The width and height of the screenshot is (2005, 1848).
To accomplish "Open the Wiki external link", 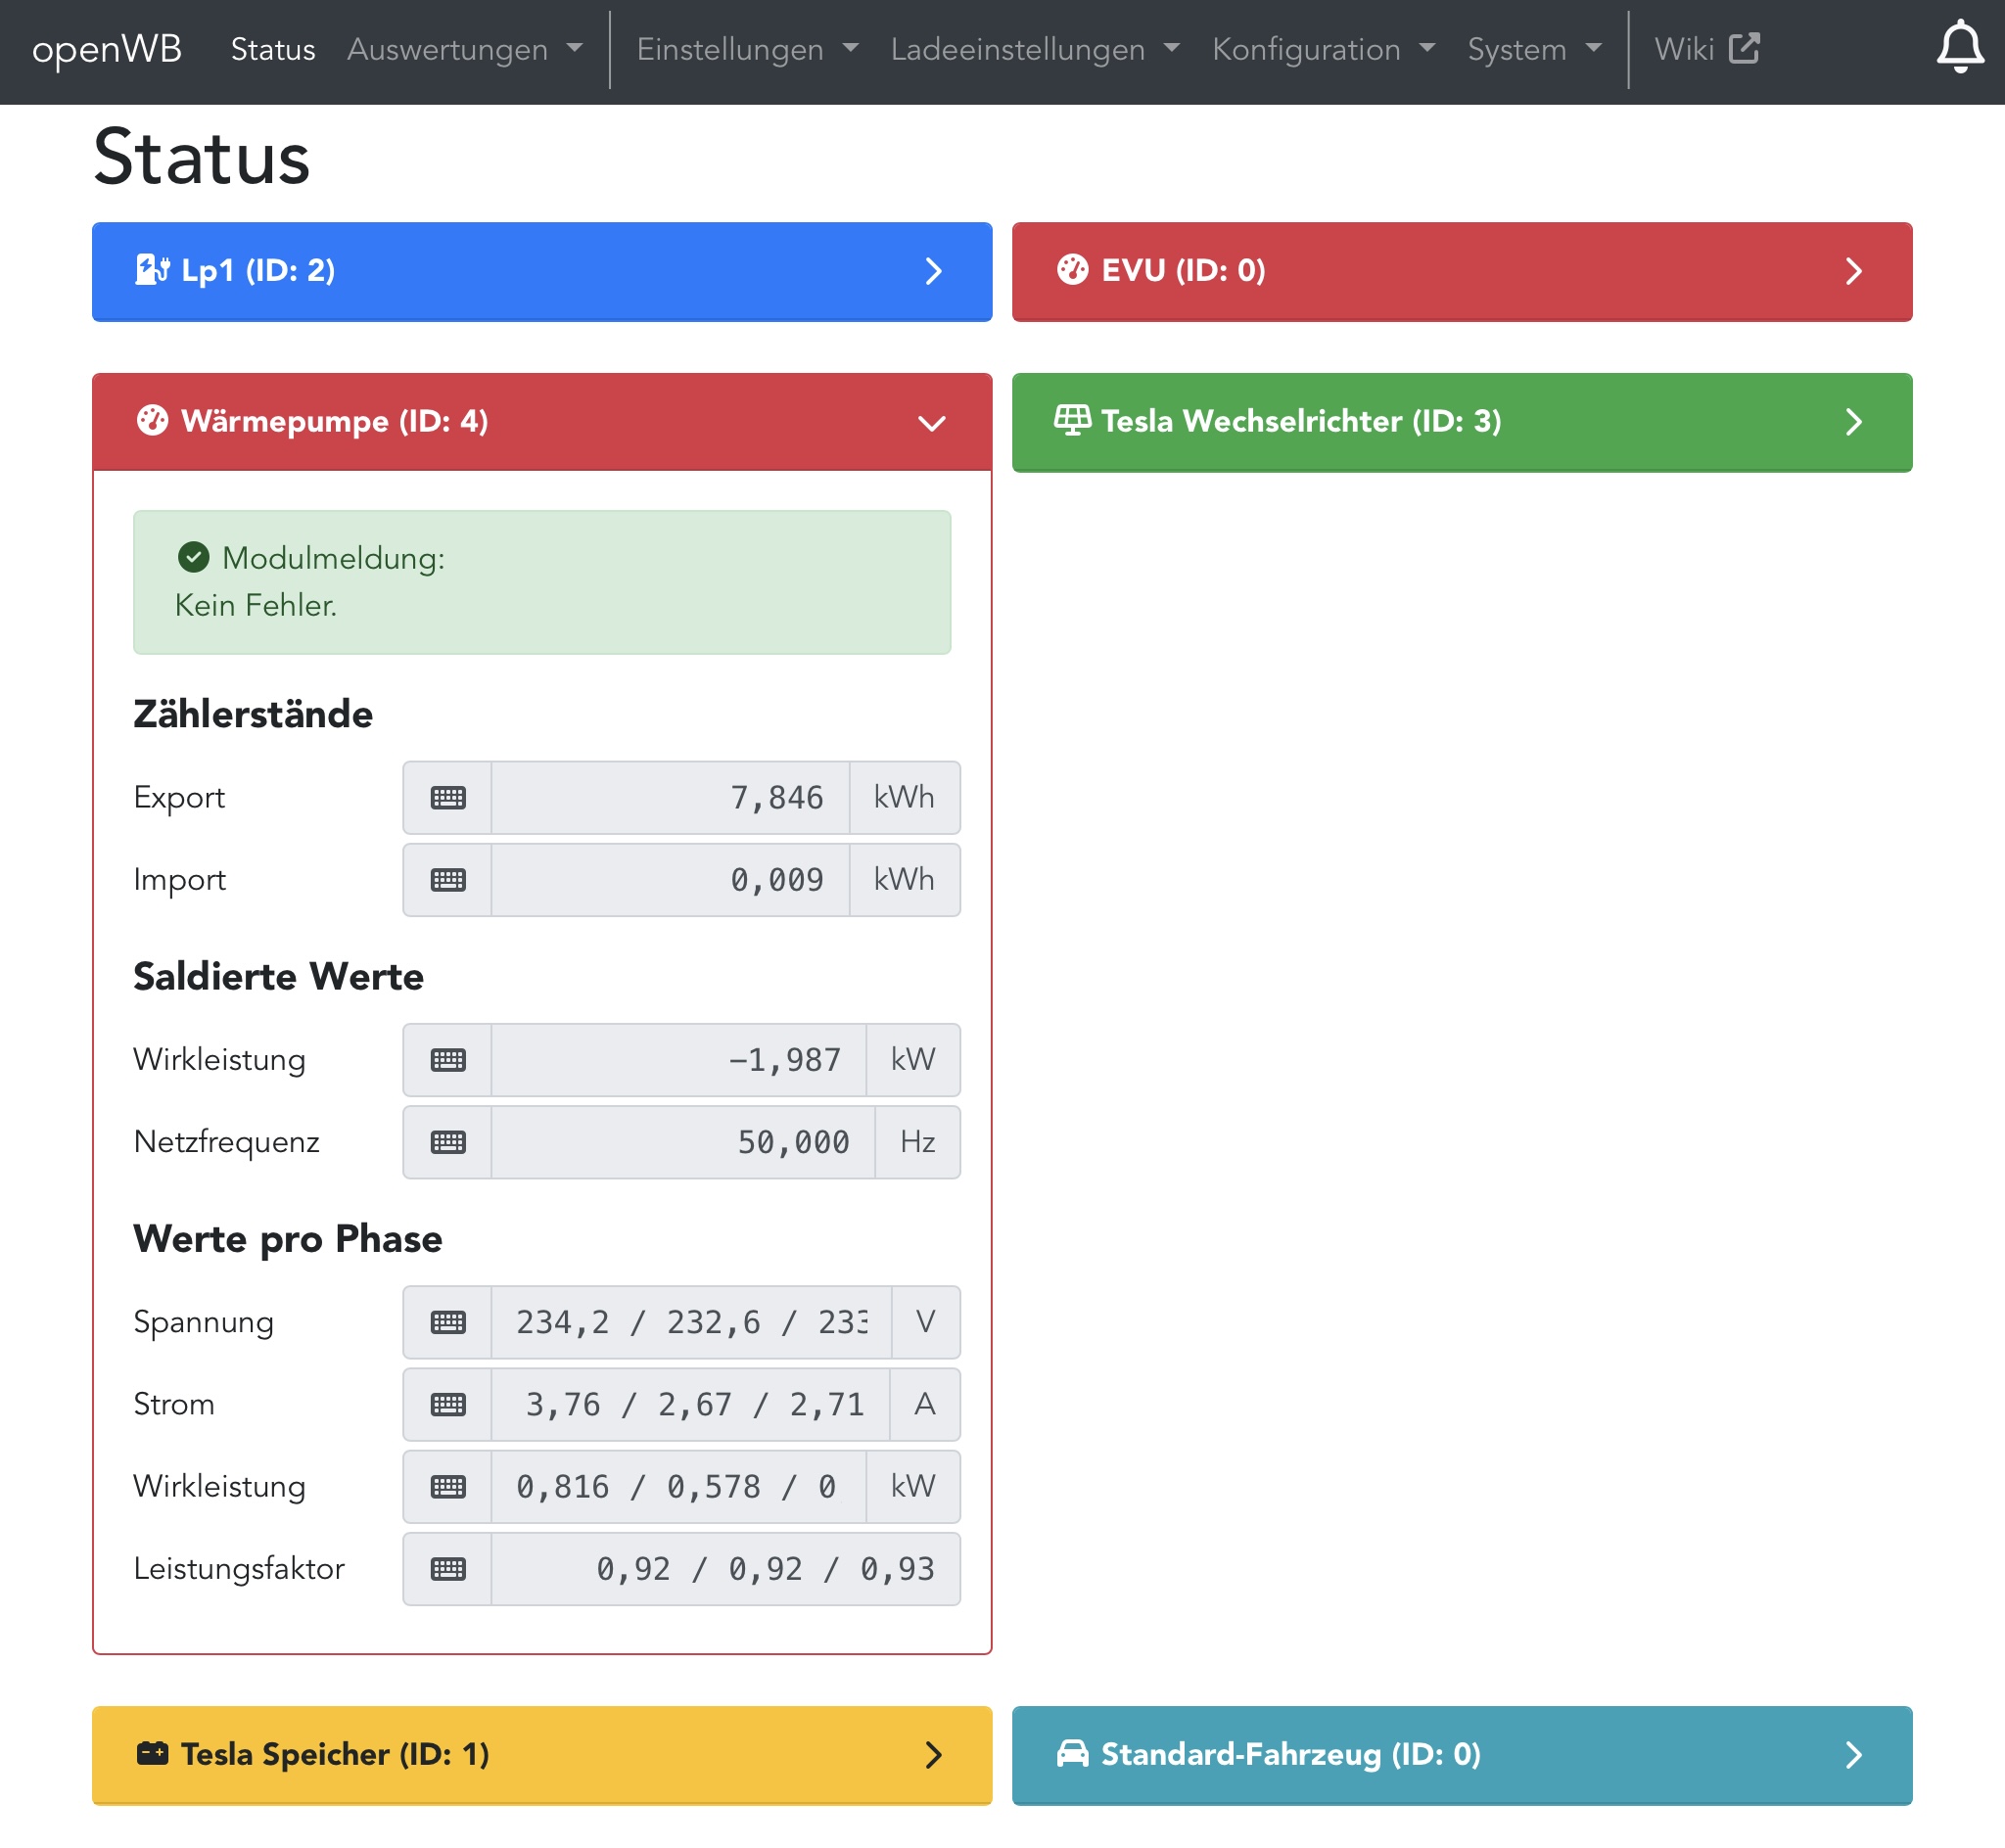I will 1705,49.
